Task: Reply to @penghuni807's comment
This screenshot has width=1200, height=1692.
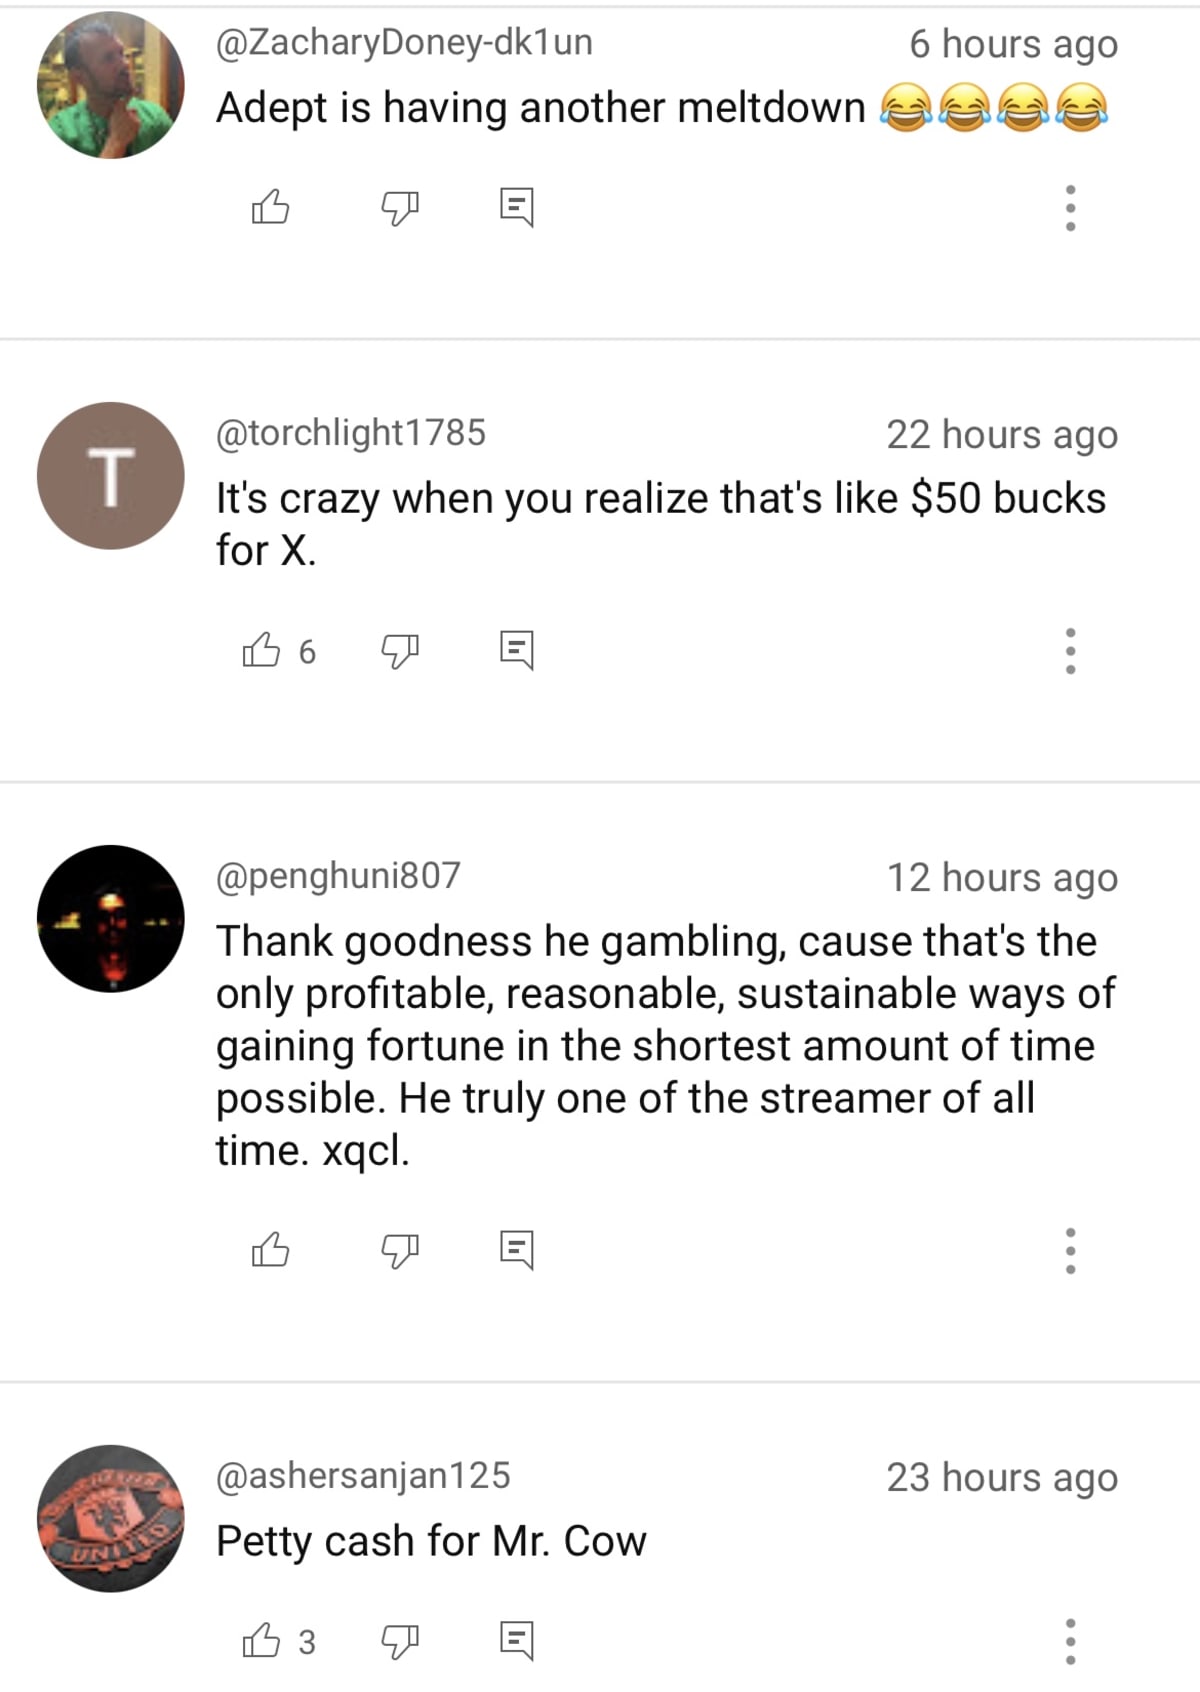Action: click(x=517, y=1249)
